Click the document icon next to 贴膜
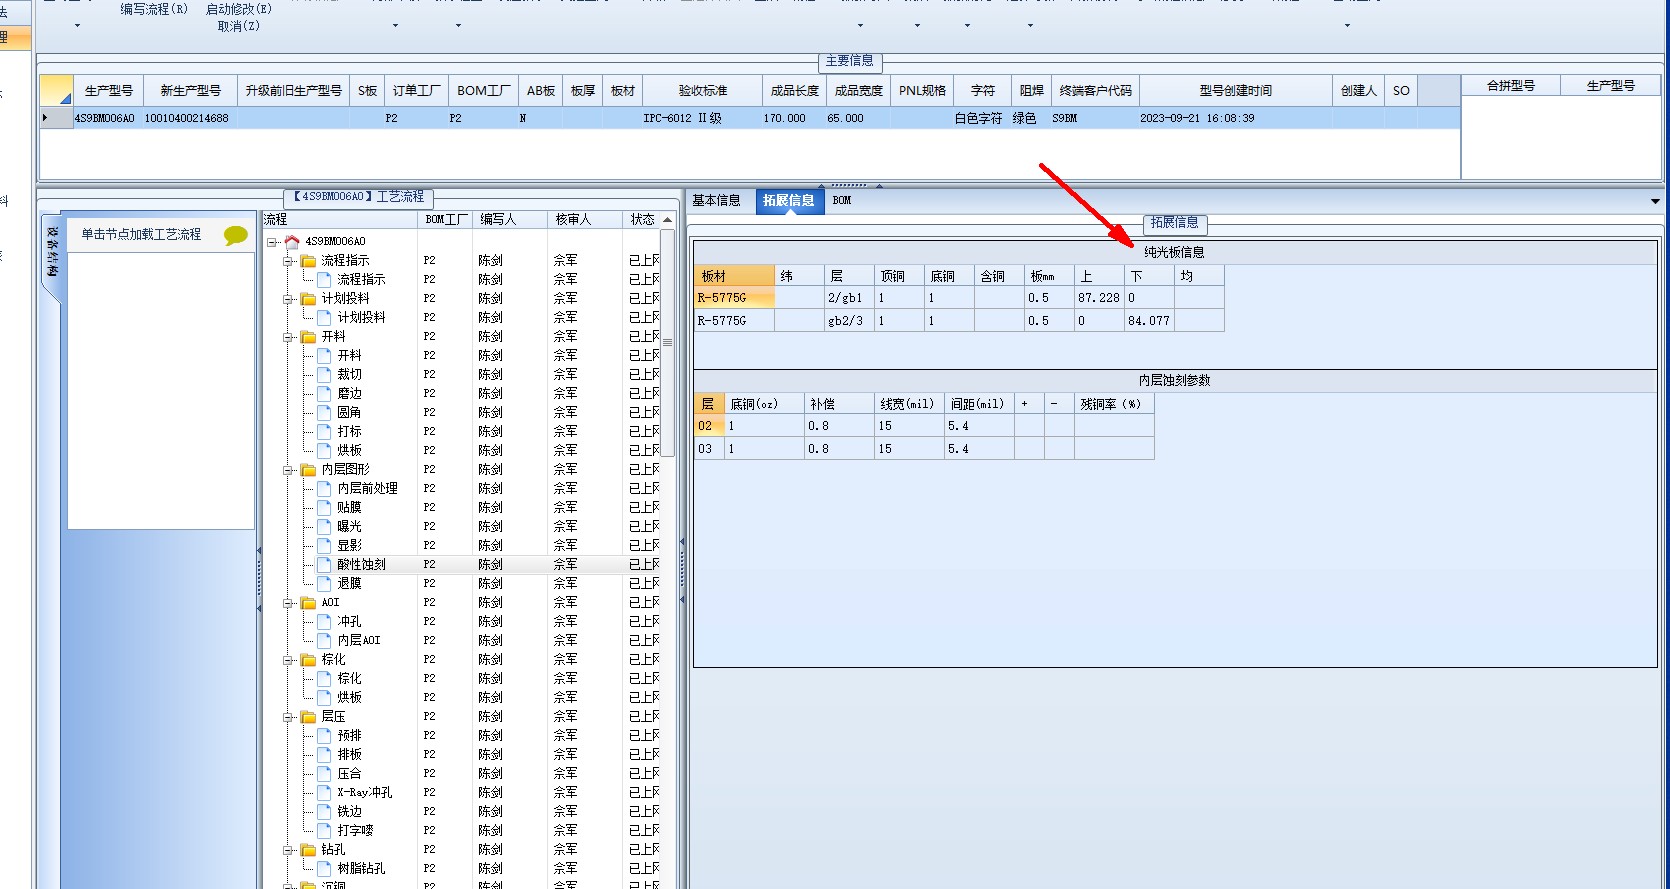The width and height of the screenshot is (1670, 889). click(324, 507)
